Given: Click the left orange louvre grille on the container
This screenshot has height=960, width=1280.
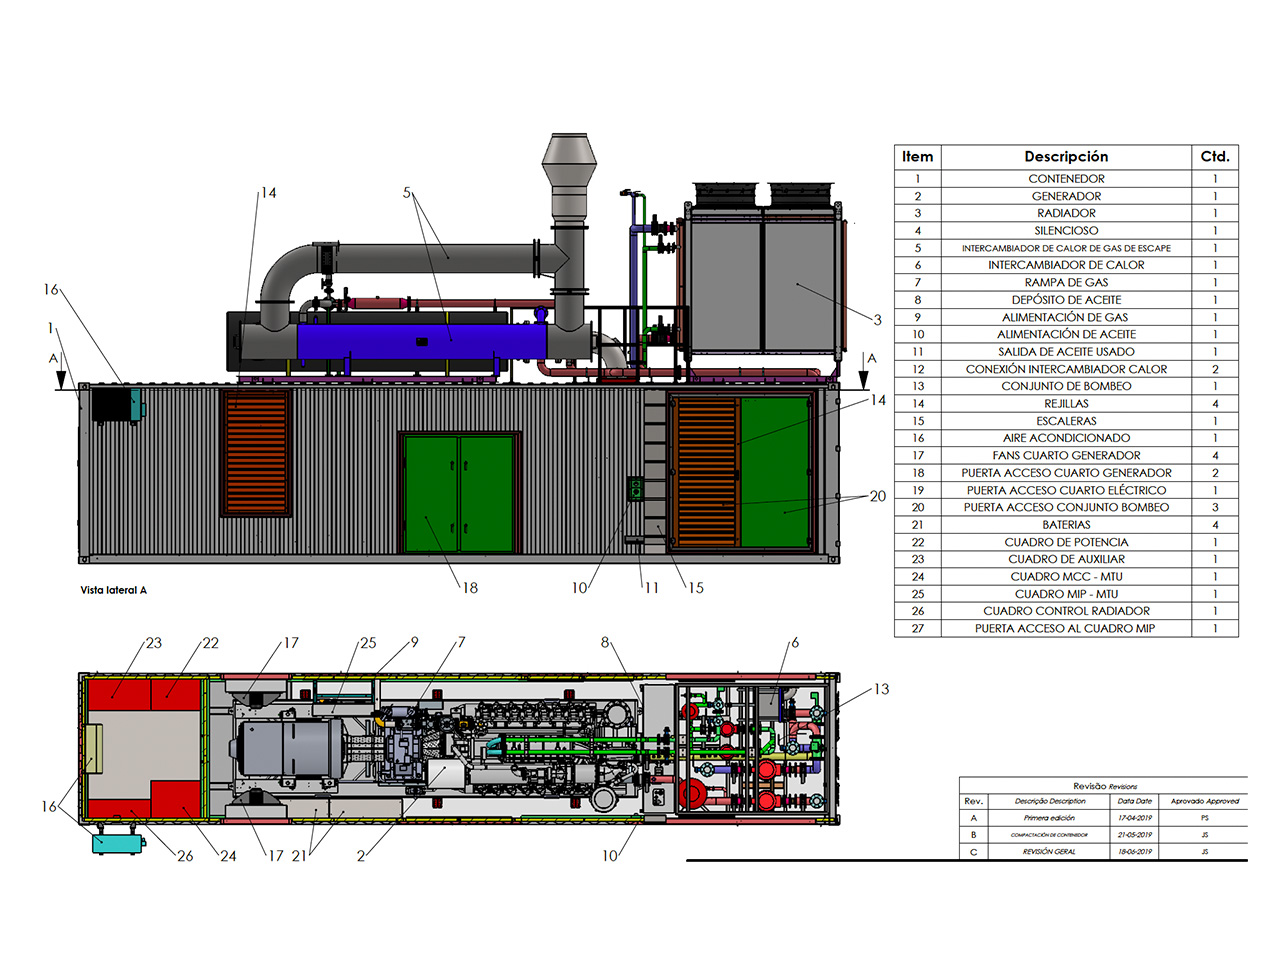Looking at the screenshot, I should pyautogui.click(x=256, y=453).
